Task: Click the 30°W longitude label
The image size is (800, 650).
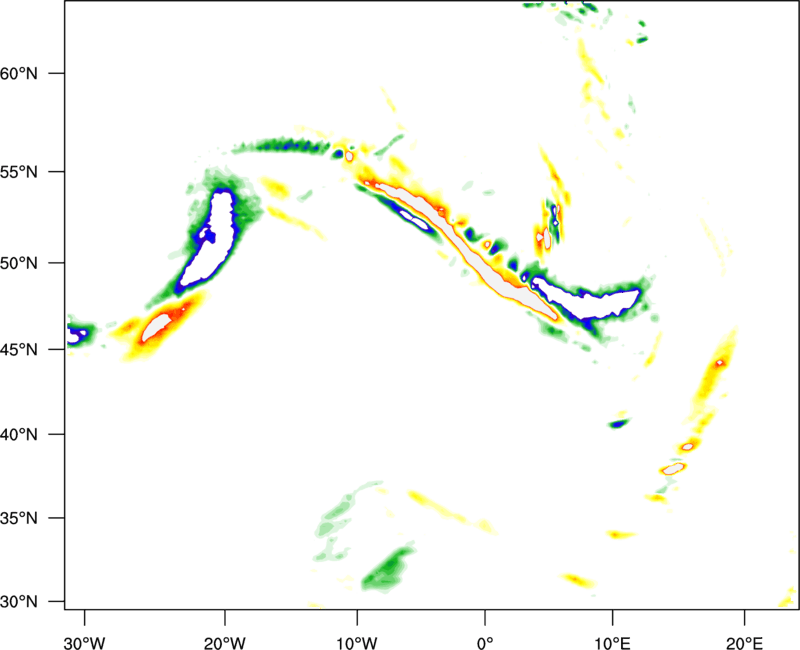Action: click(x=84, y=643)
